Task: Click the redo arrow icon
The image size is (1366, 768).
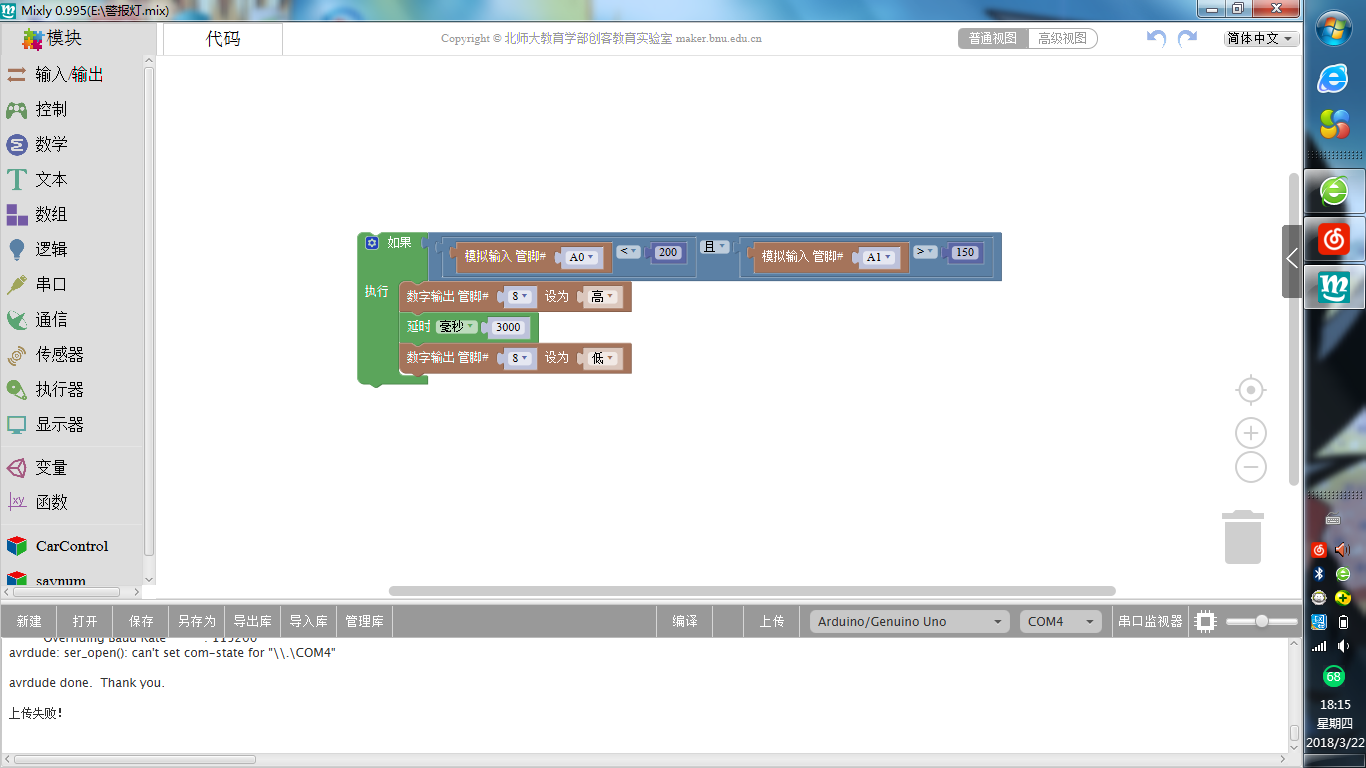Action: click(x=1187, y=38)
